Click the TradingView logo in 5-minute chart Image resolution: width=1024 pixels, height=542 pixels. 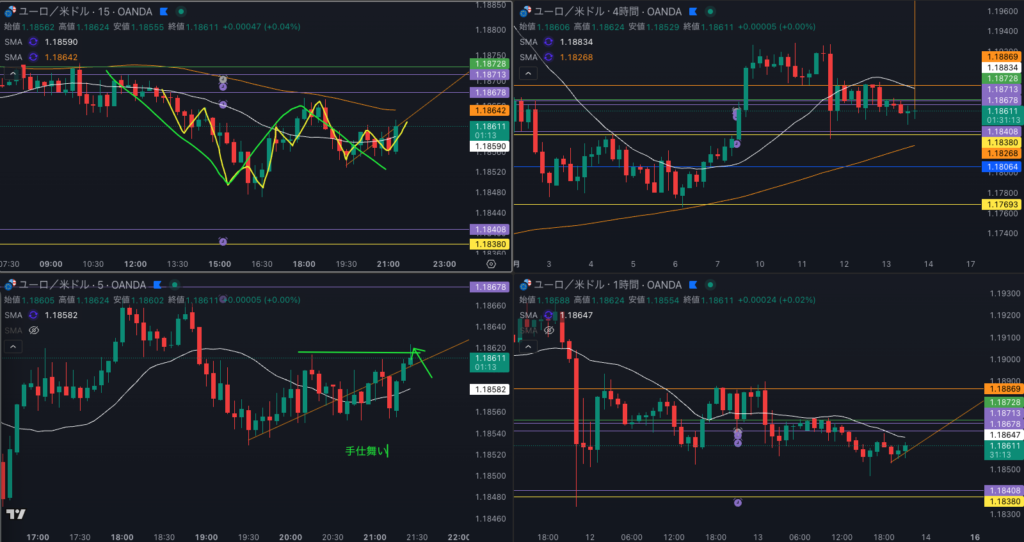click(x=15, y=514)
